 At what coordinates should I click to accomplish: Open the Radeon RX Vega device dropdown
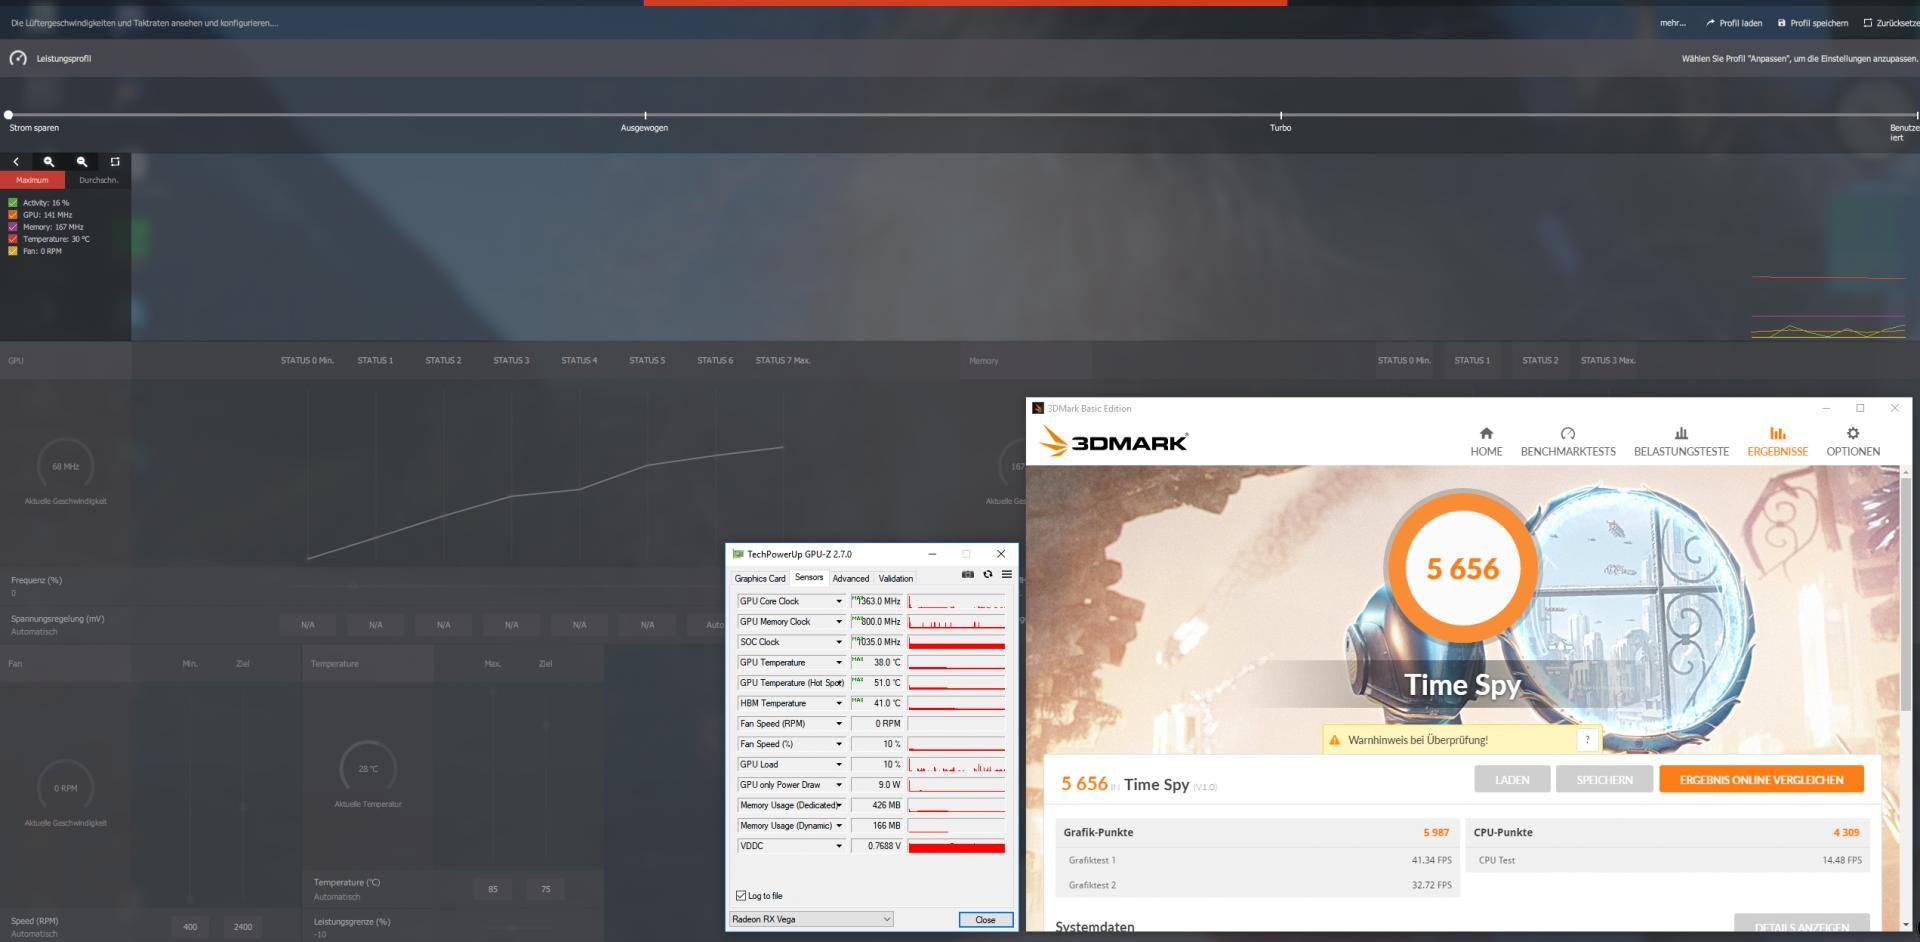811,919
